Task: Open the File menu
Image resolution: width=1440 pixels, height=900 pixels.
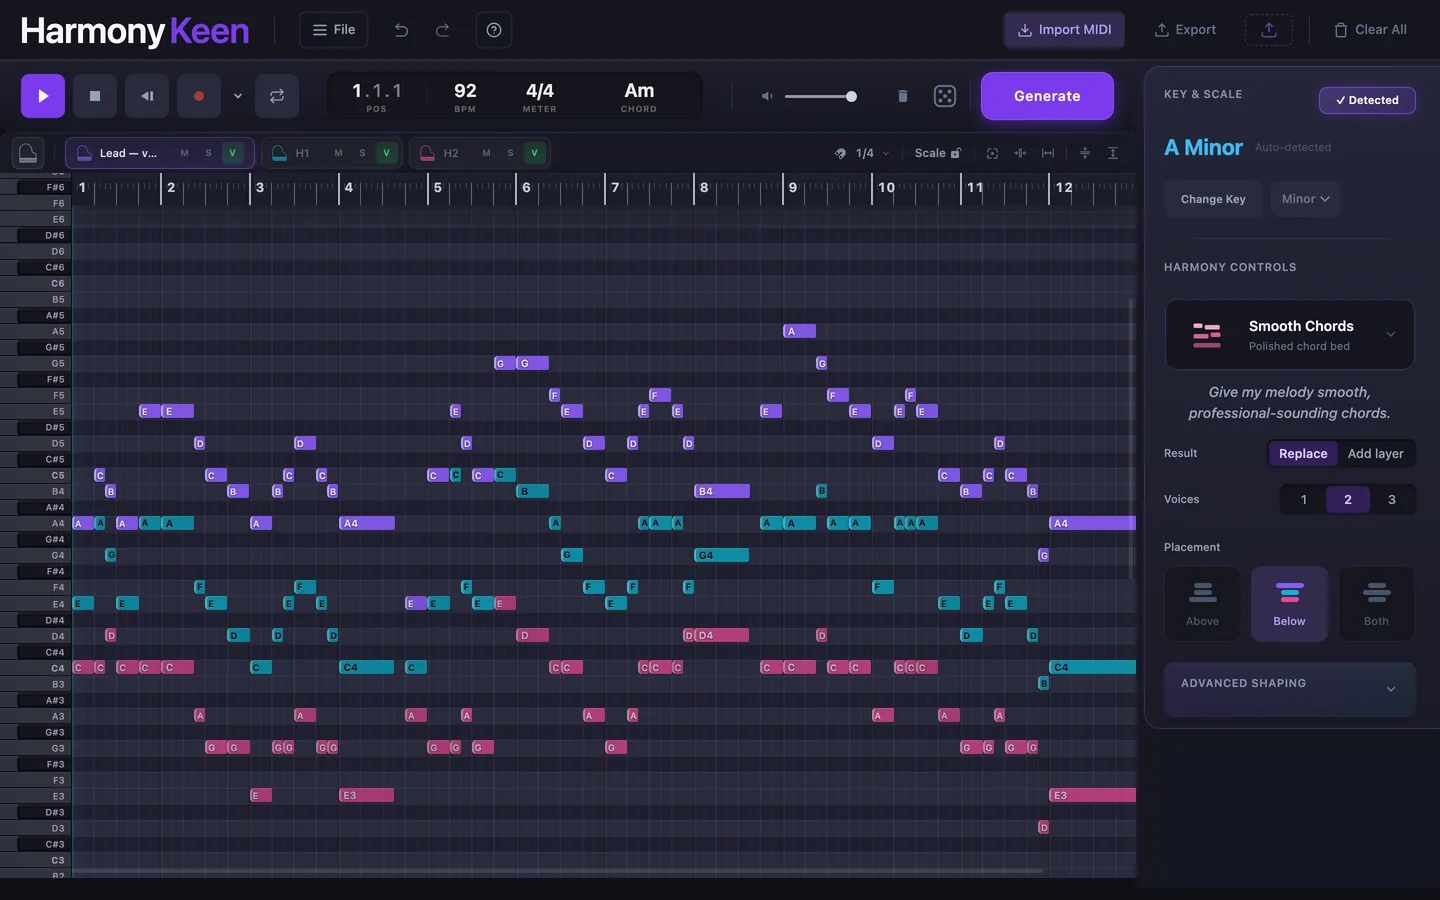Action: click(x=334, y=30)
